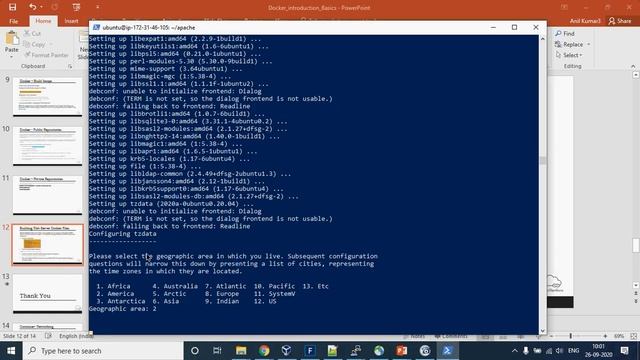Open the clock and date flyout

tap(598, 351)
